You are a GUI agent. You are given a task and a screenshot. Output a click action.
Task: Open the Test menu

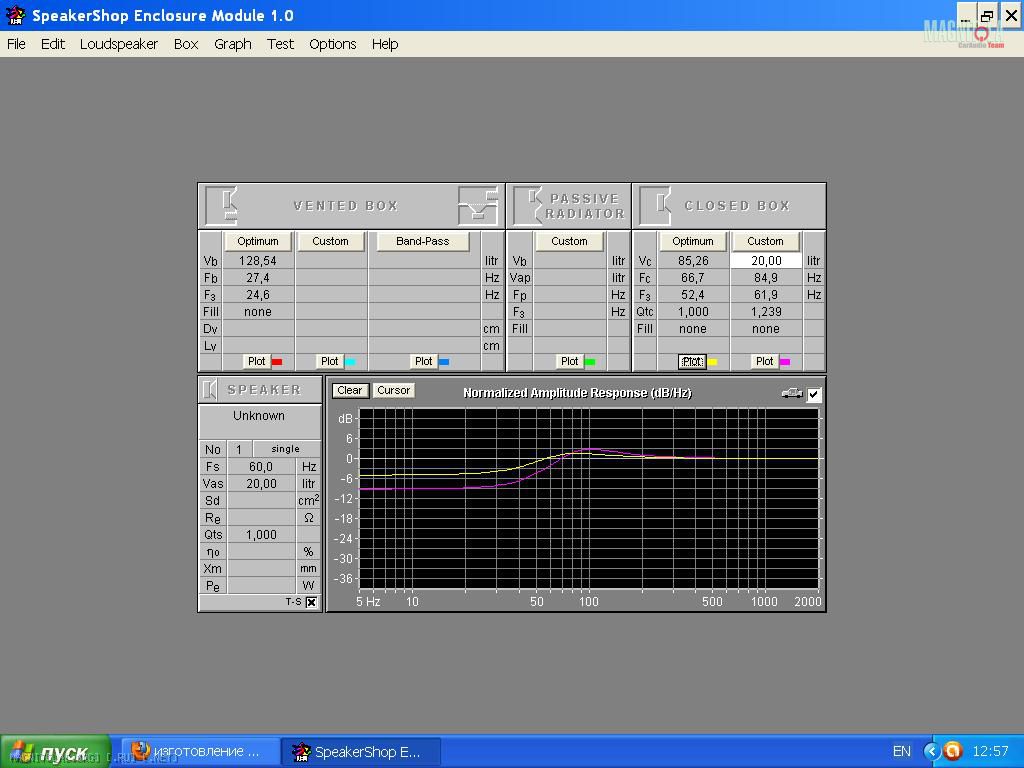280,44
